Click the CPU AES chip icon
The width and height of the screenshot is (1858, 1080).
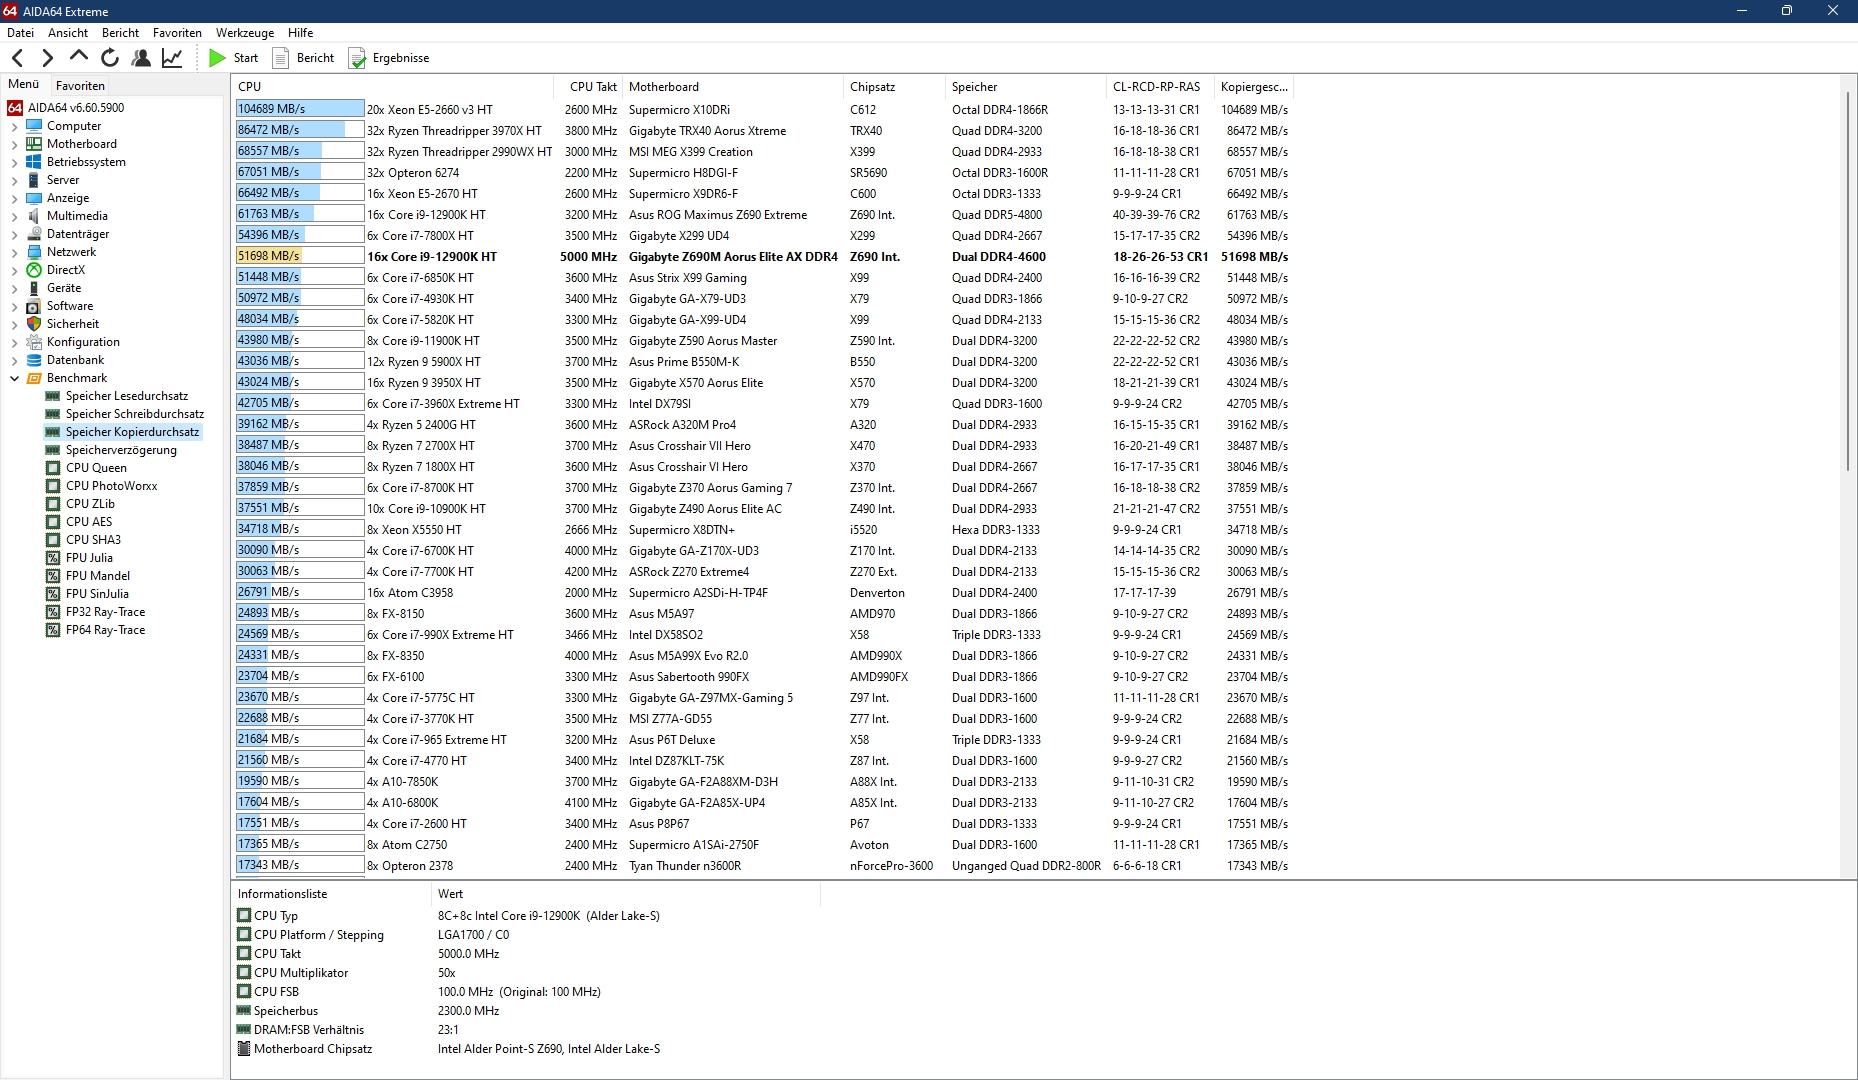tap(53, 522)
